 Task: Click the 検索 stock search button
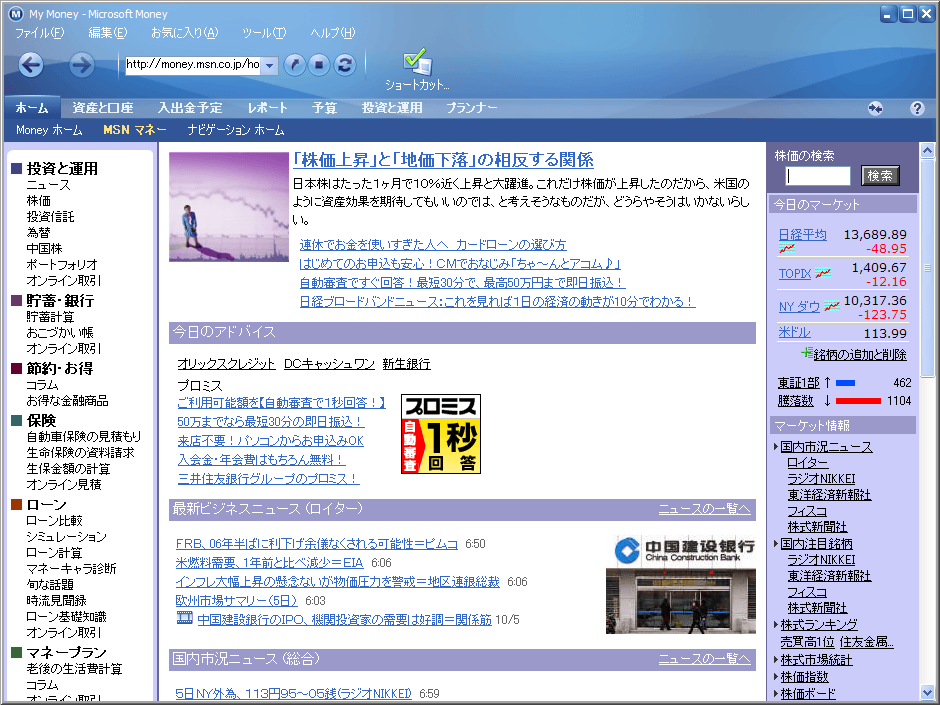click(x=880, y=176)
